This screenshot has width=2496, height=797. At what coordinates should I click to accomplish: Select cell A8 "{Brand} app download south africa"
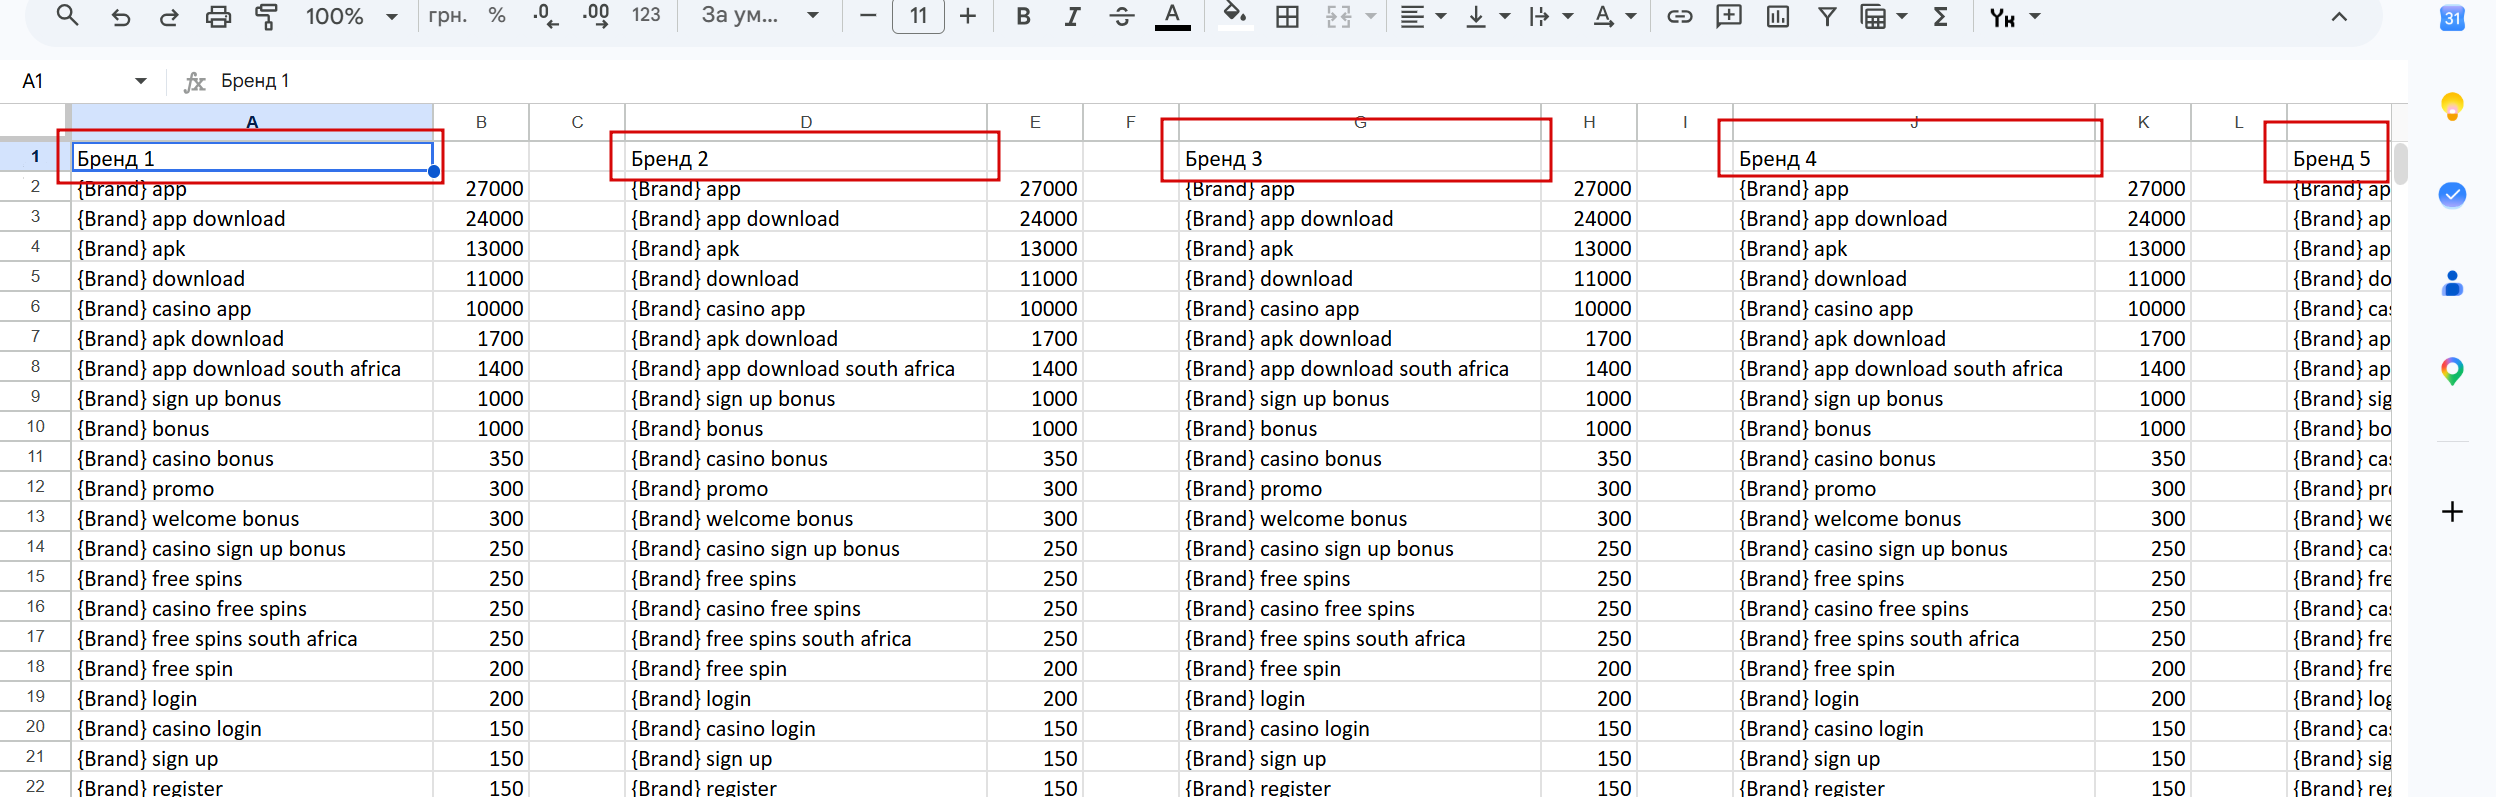point(252,368)
